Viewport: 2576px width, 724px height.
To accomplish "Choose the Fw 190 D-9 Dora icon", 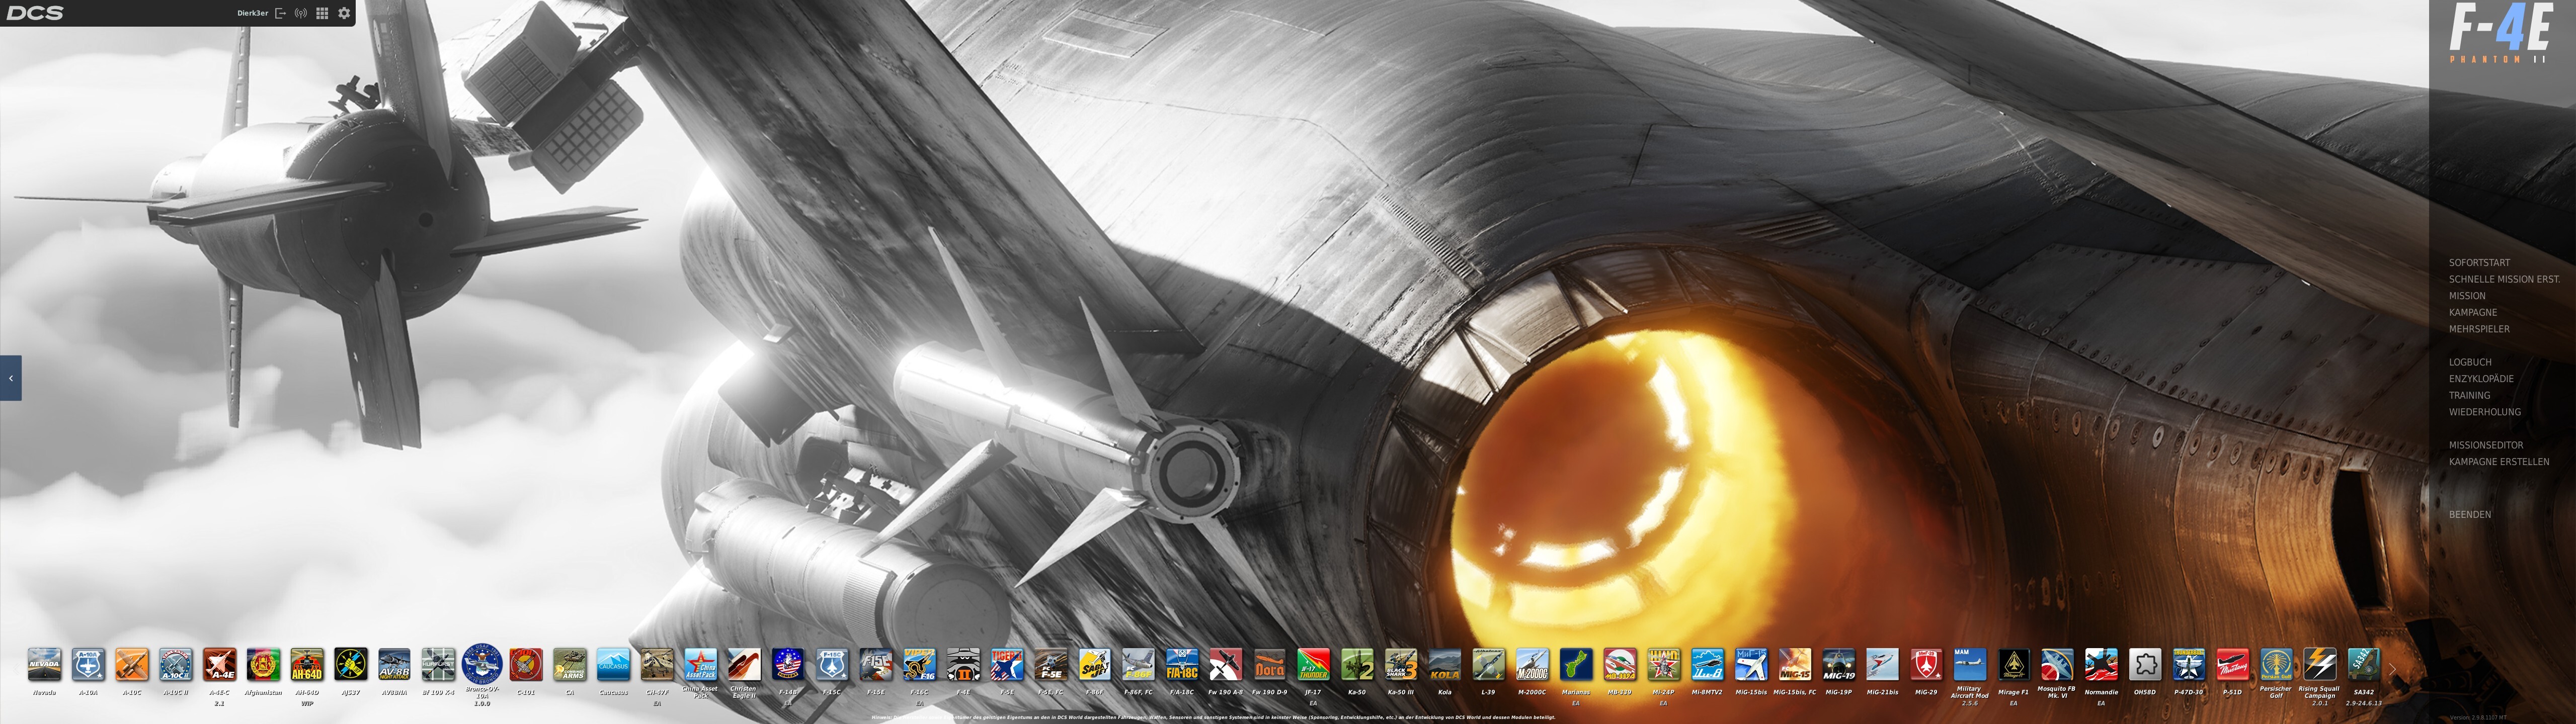I will 1270,664.
